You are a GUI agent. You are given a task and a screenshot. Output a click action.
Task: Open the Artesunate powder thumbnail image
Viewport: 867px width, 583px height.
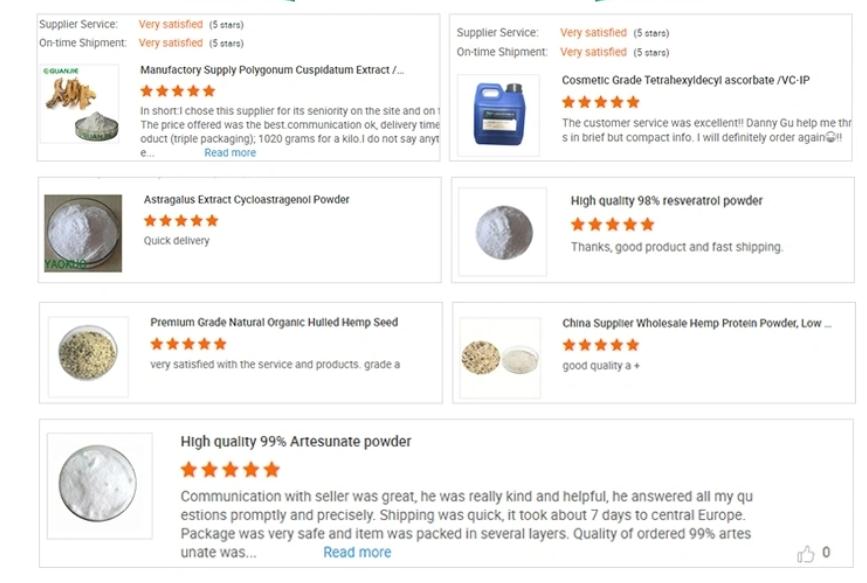click(98, 485)
